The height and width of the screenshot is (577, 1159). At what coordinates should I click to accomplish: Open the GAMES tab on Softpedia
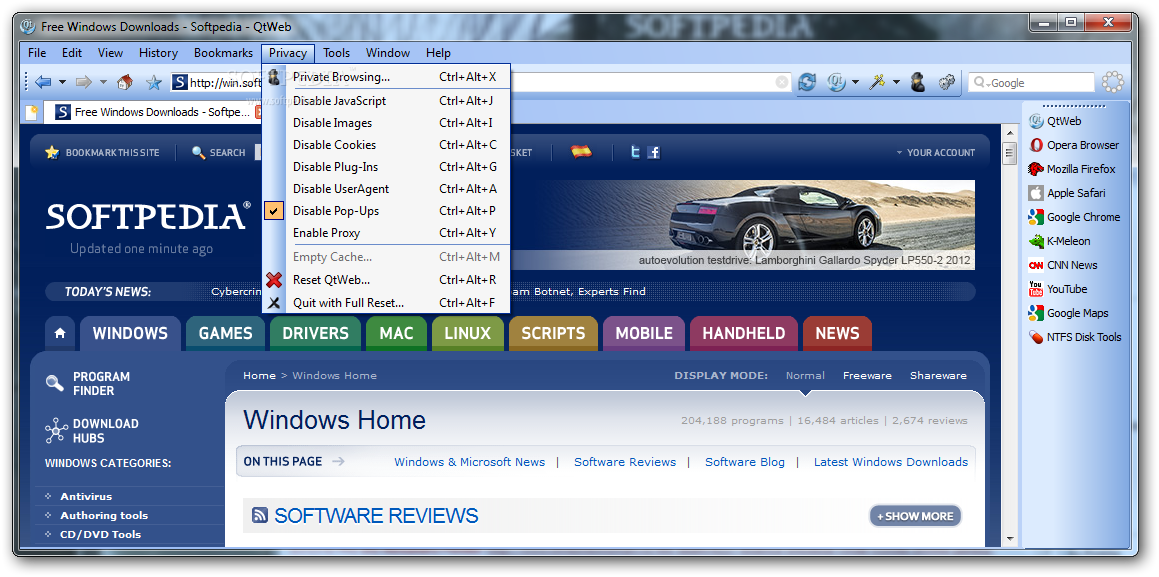pyautogui.click(x=225, y=333)
